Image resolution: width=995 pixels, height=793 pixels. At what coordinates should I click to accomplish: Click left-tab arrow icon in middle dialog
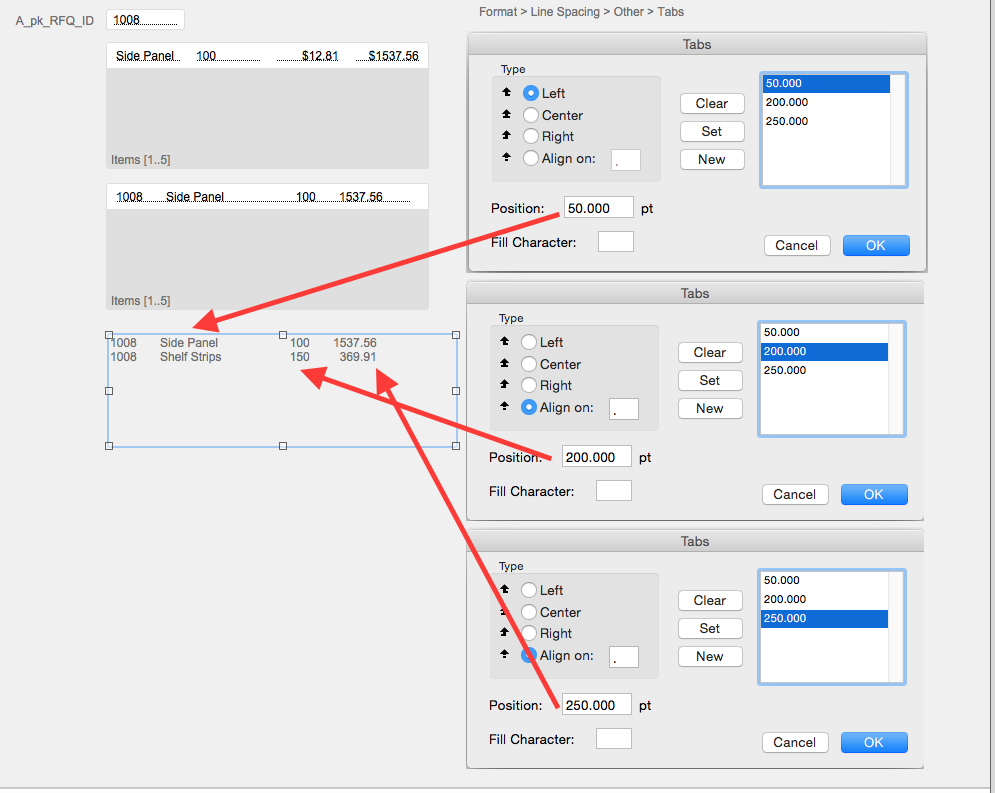pos(504,341)
